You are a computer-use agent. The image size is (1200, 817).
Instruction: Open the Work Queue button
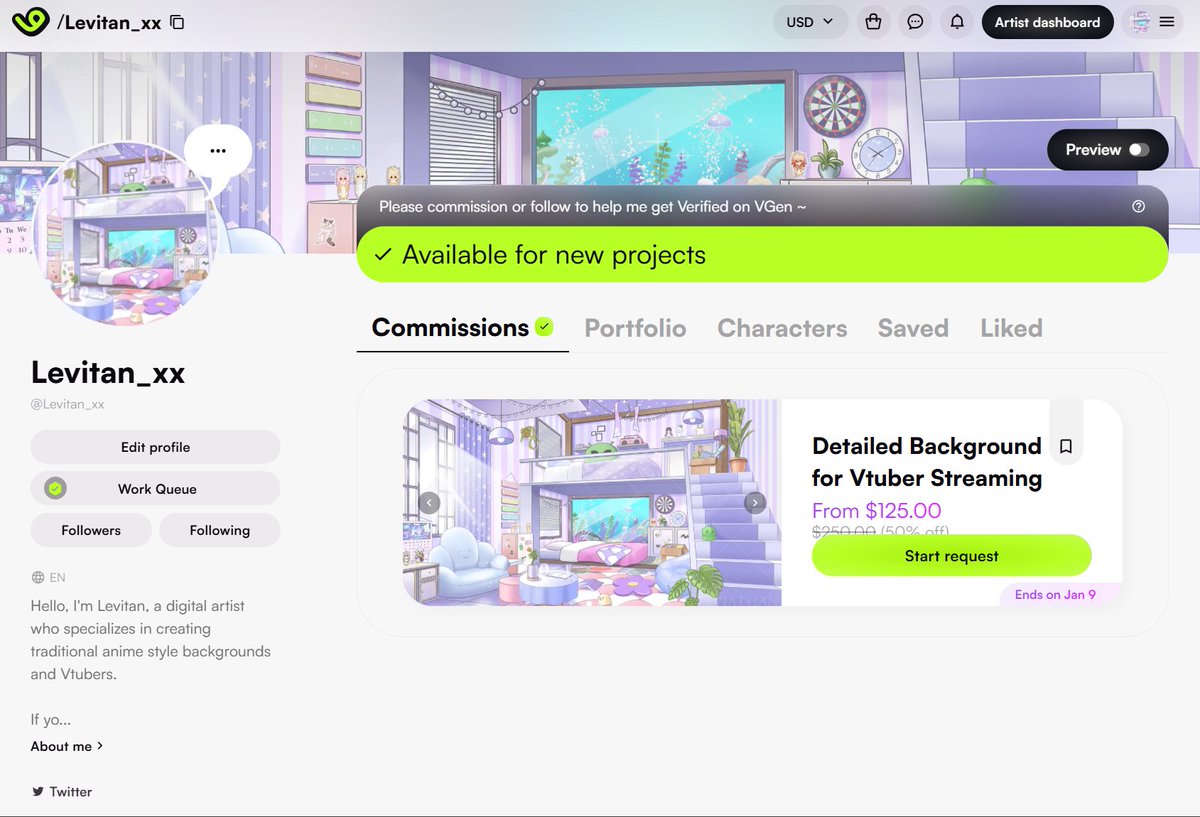click(x=155, y=488)
